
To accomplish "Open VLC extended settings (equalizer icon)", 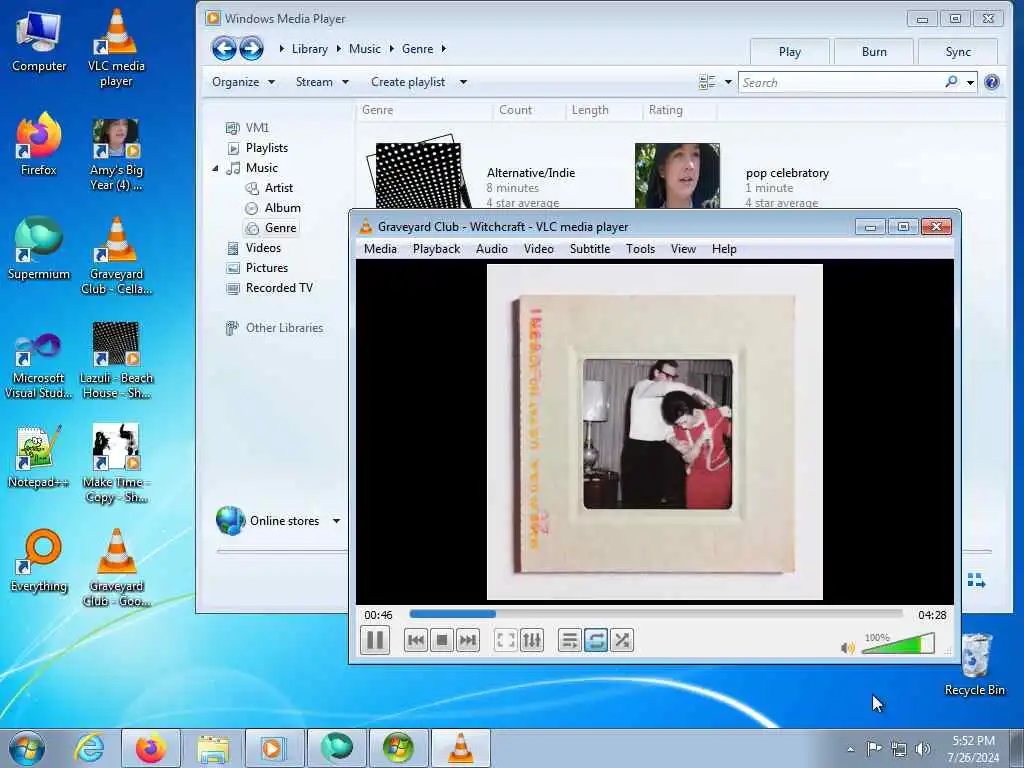I will coord(532,640).
